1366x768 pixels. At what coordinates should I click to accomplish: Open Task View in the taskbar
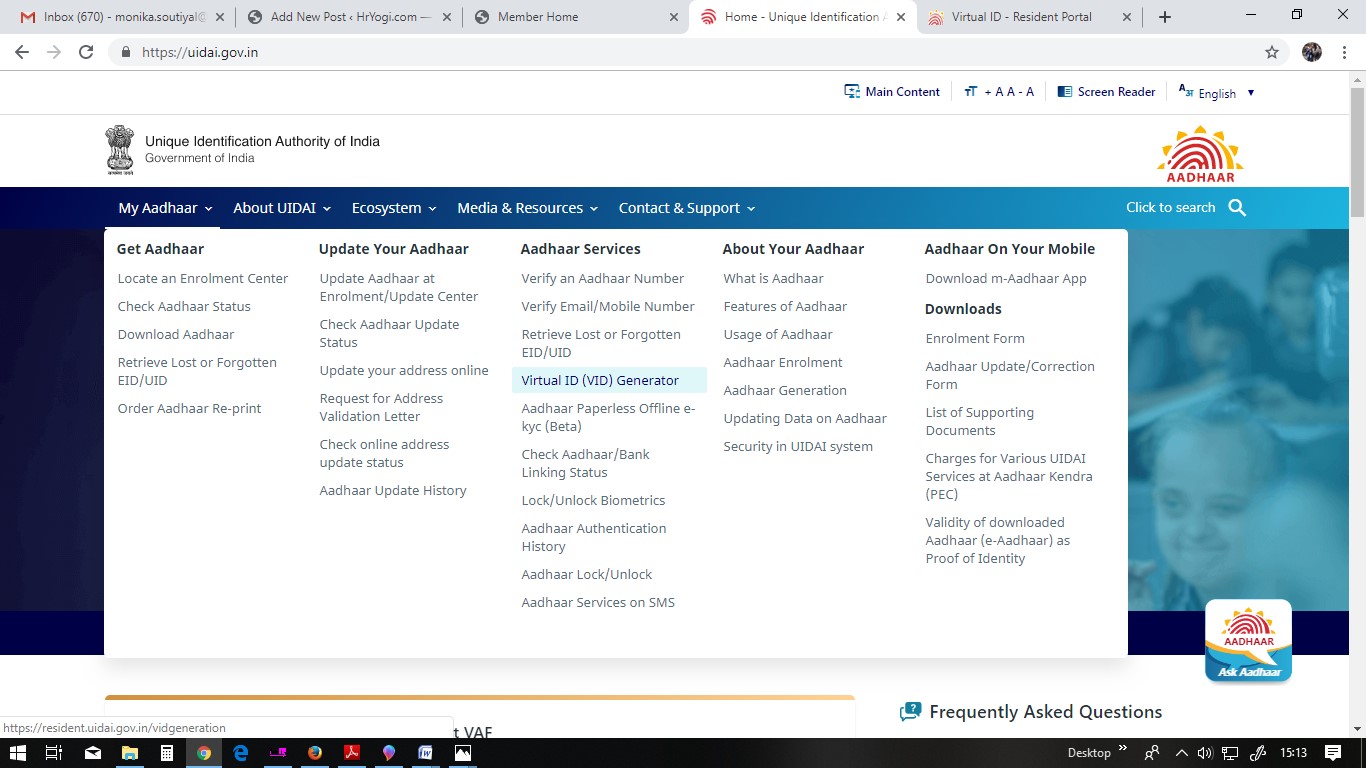point(54,753)
